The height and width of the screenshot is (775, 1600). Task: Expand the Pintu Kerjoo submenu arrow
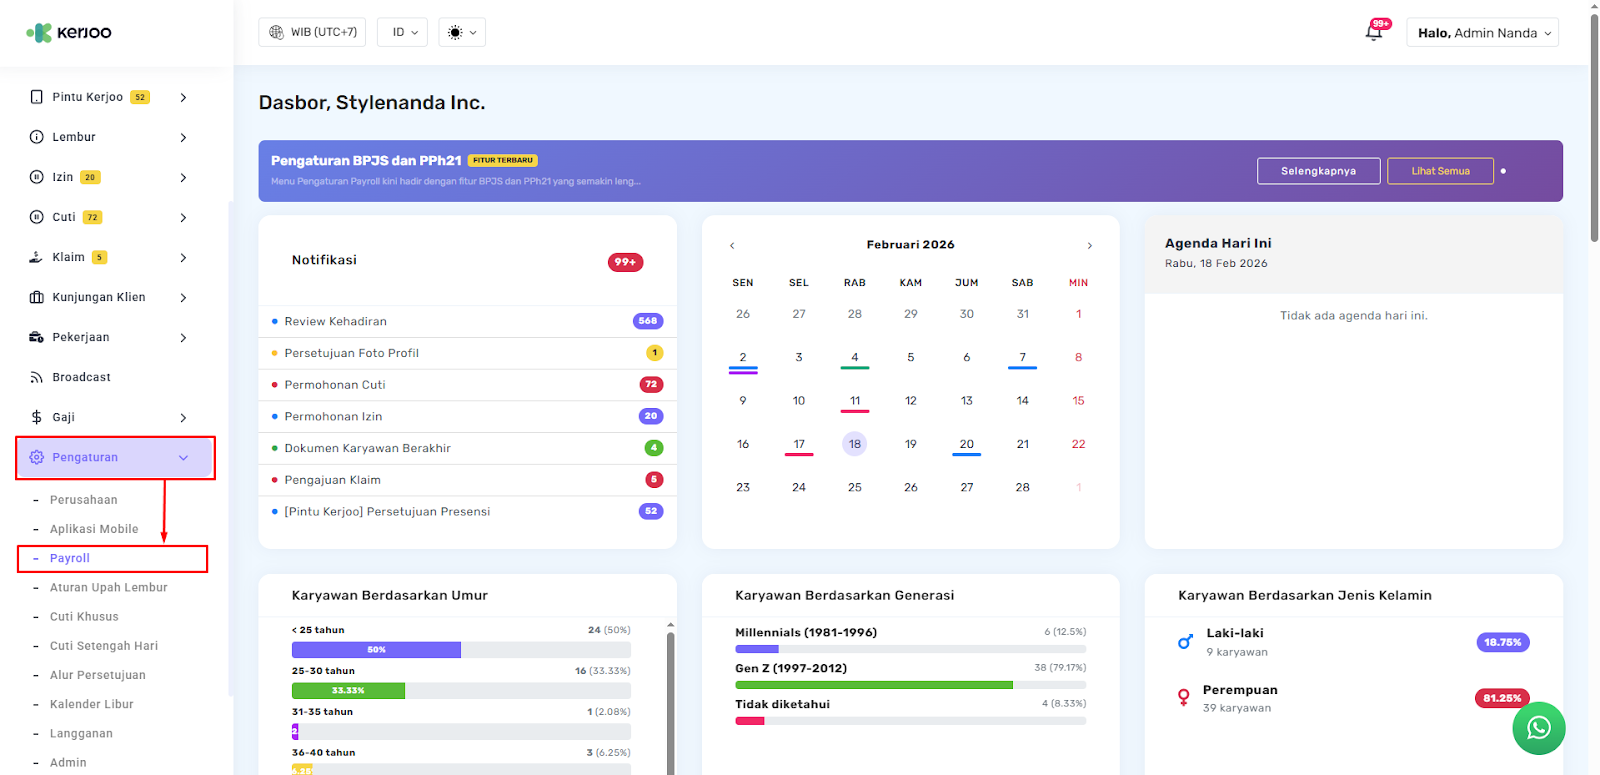point(183,97)
